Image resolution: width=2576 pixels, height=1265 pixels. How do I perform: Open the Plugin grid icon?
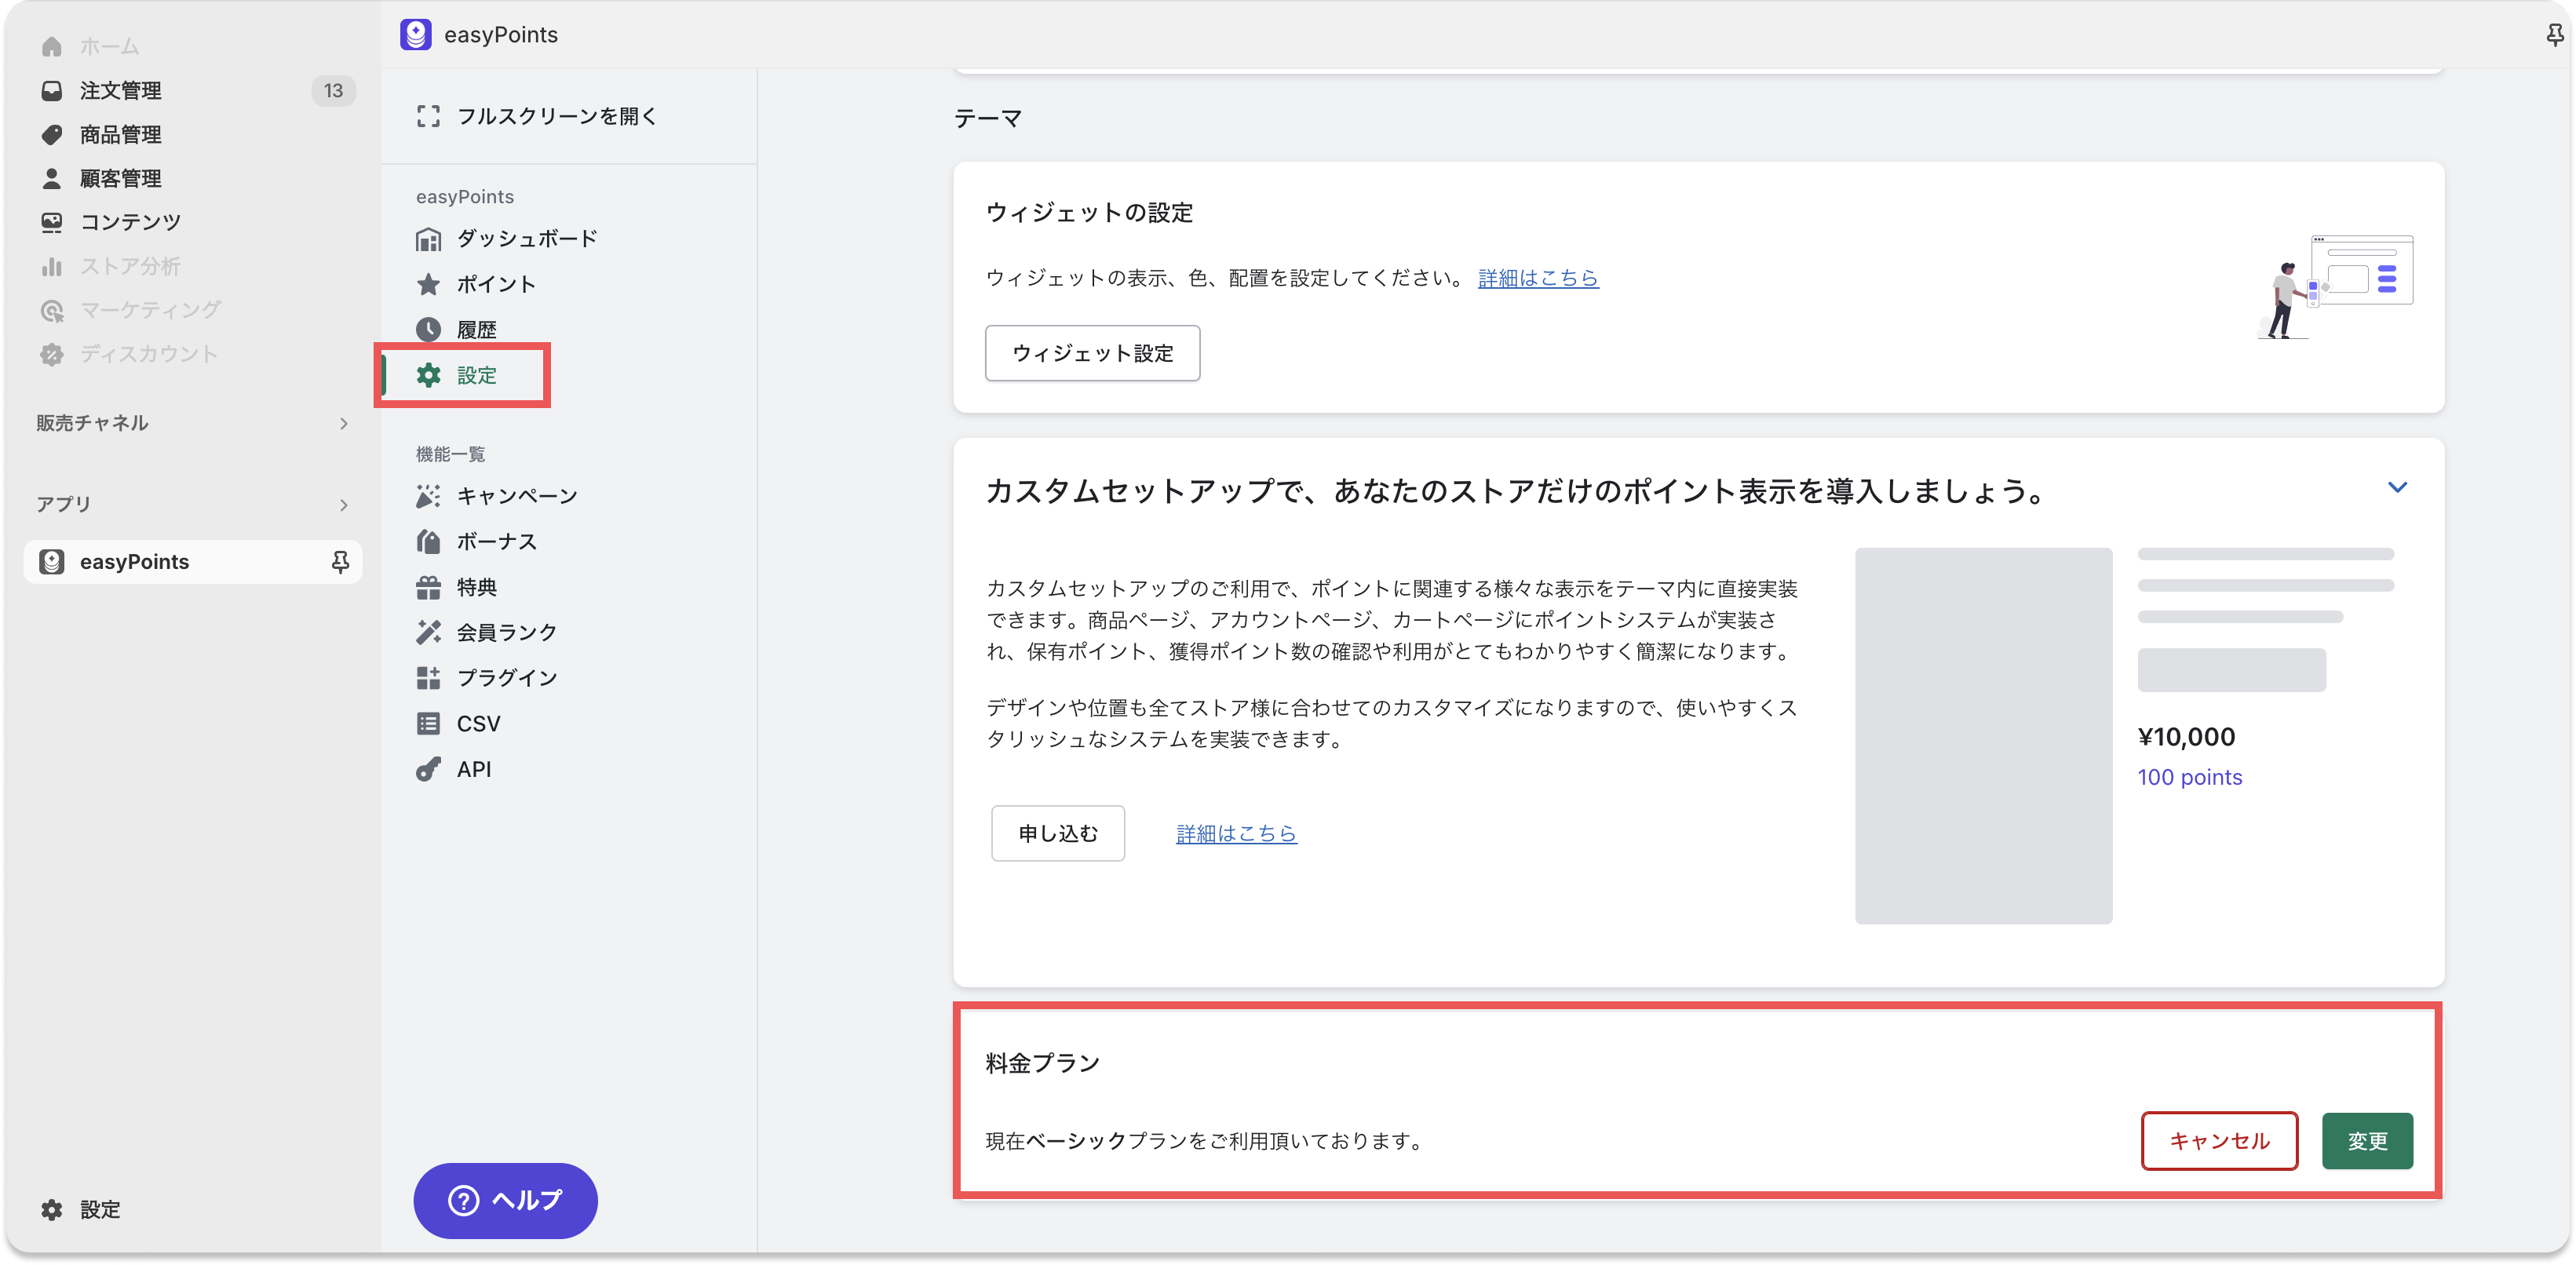point(428,678)
